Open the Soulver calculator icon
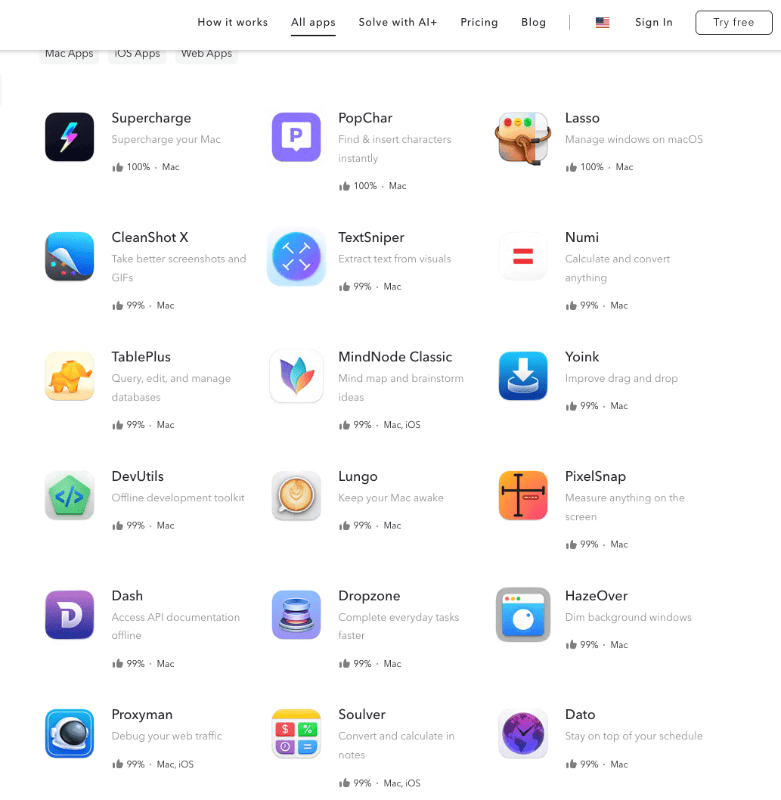Viewport: 781px width, 800px height. 296,733
